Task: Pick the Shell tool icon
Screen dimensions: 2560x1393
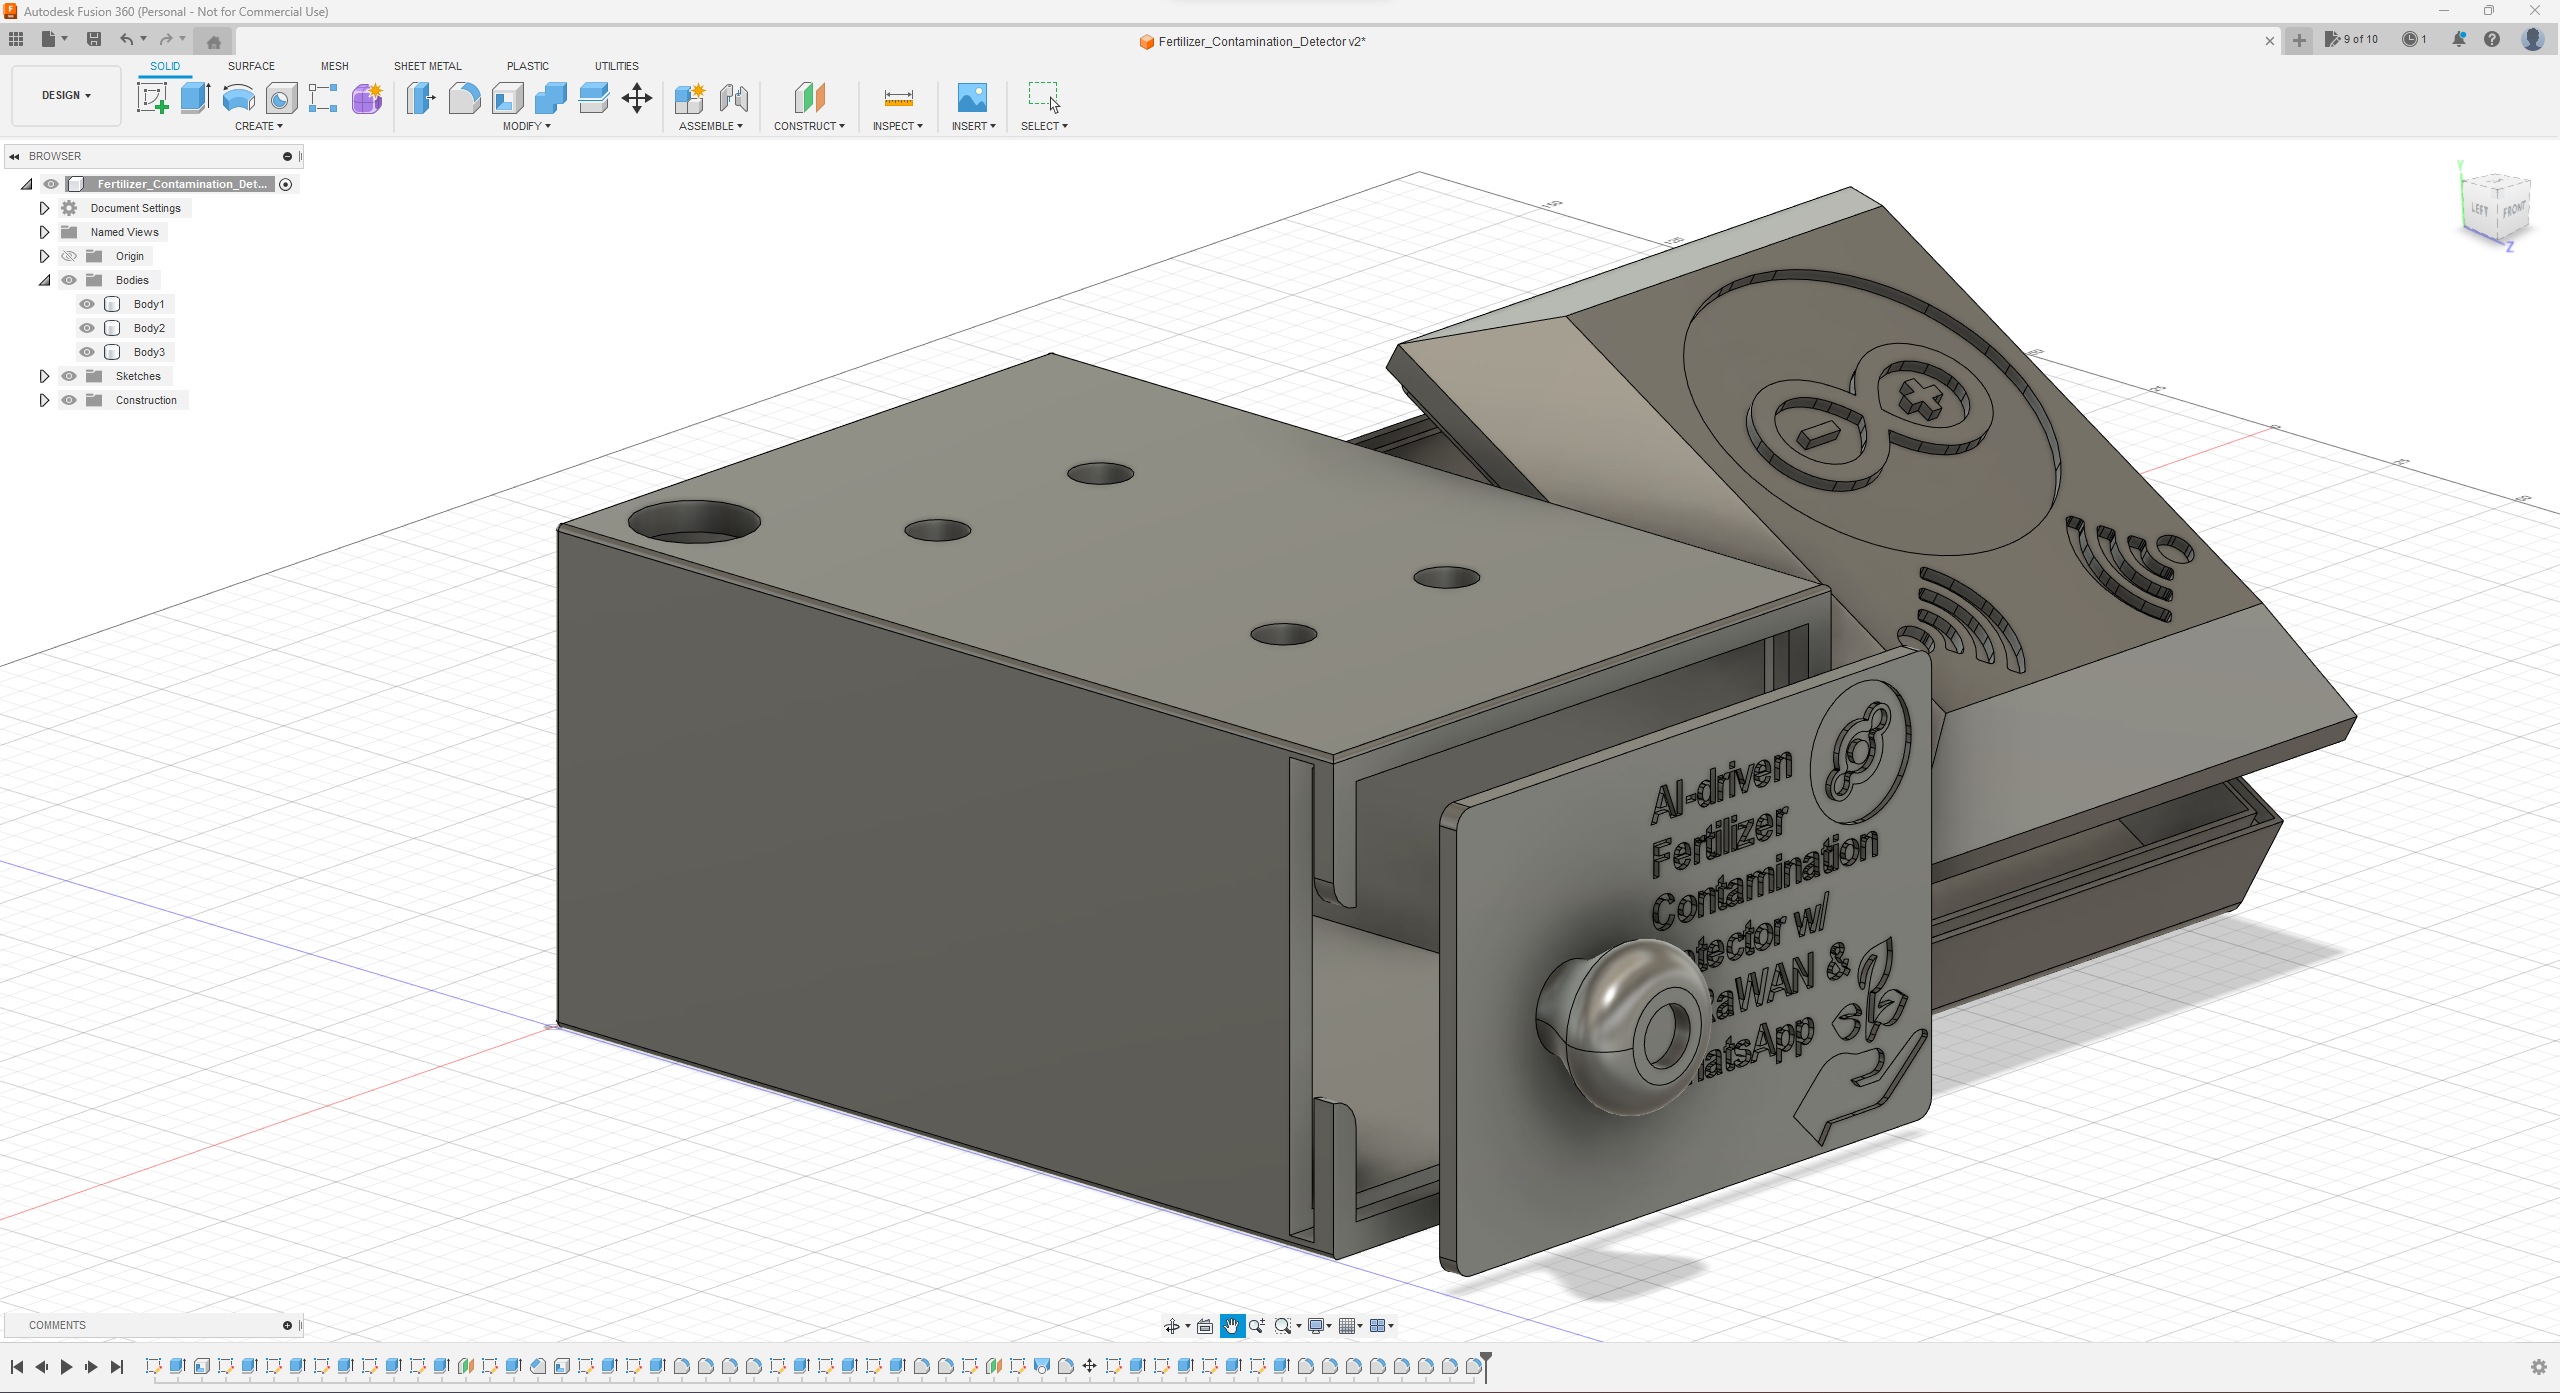Action: click(x=508, y=98)
